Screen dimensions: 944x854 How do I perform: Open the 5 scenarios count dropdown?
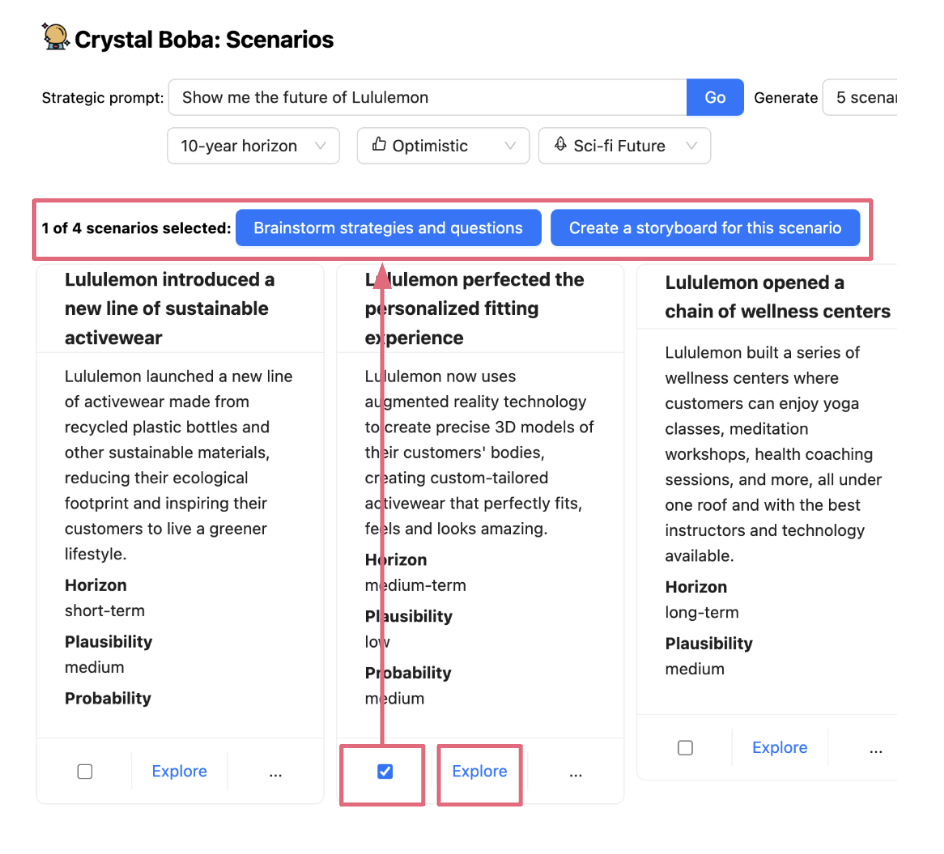pyautogui.click(x=862, y=98)
